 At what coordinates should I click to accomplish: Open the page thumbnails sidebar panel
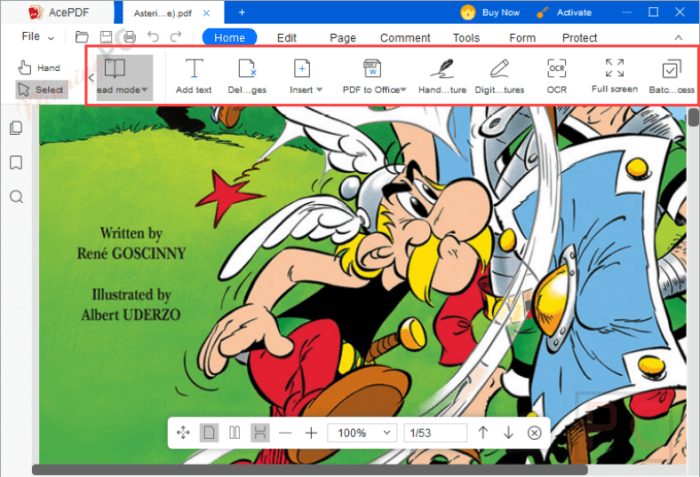[16, 128]
